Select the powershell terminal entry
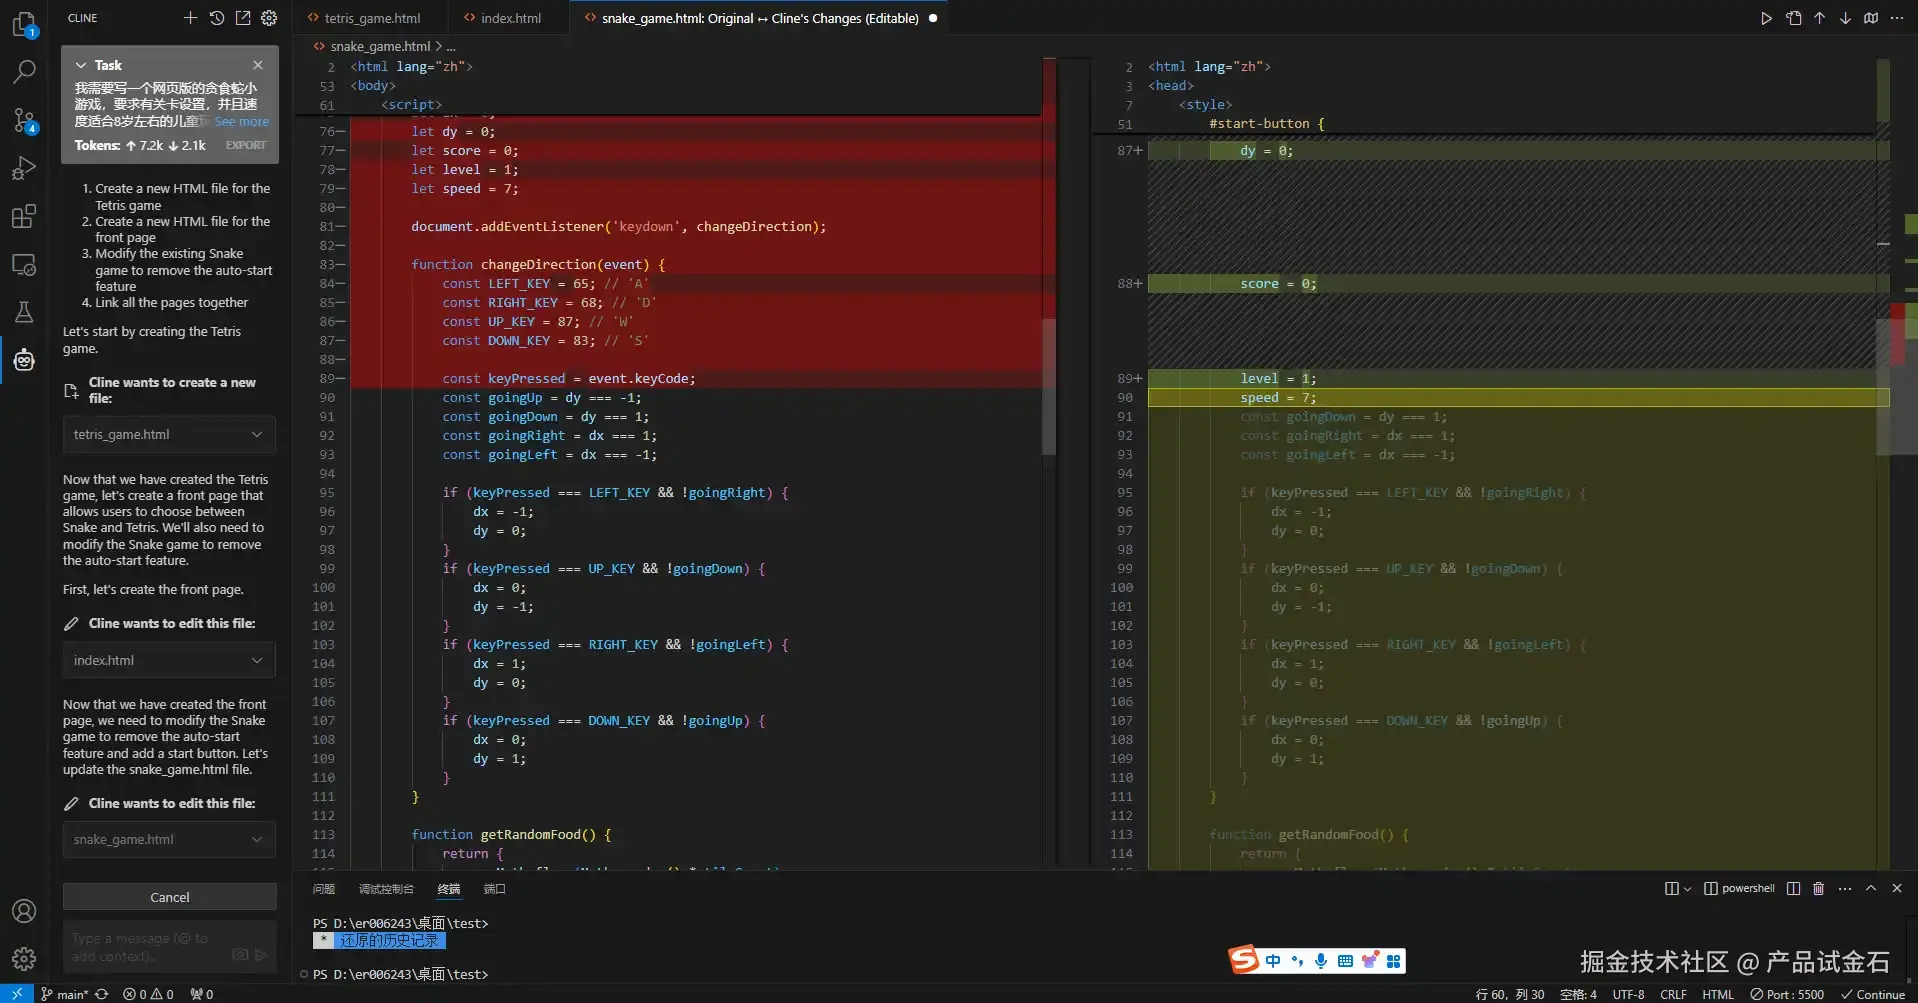Screen dimensions: 1918x1003 tap(1739, 889)
